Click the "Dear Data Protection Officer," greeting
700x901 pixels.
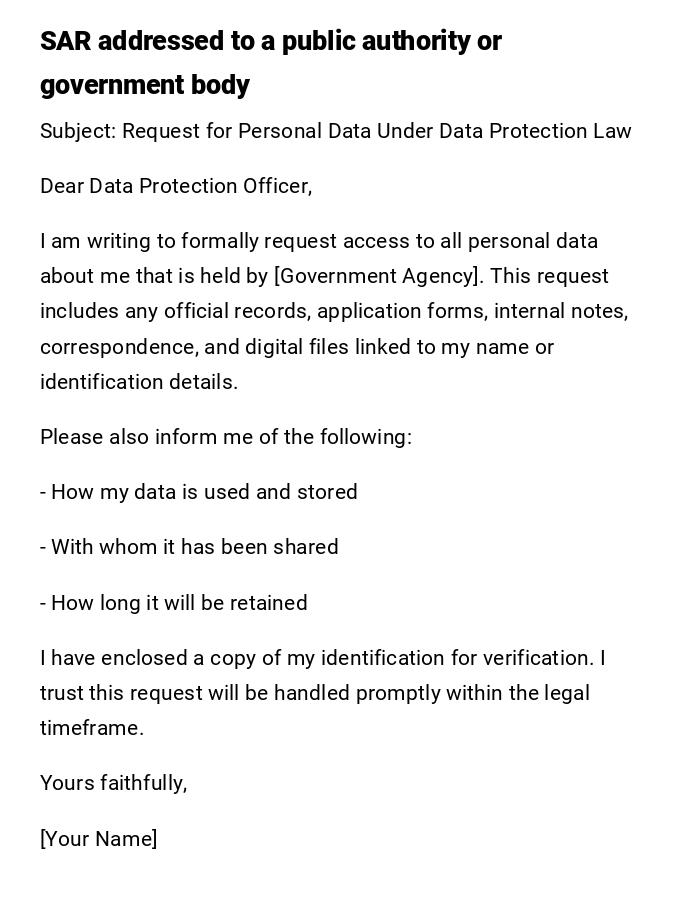pos(176,186)
